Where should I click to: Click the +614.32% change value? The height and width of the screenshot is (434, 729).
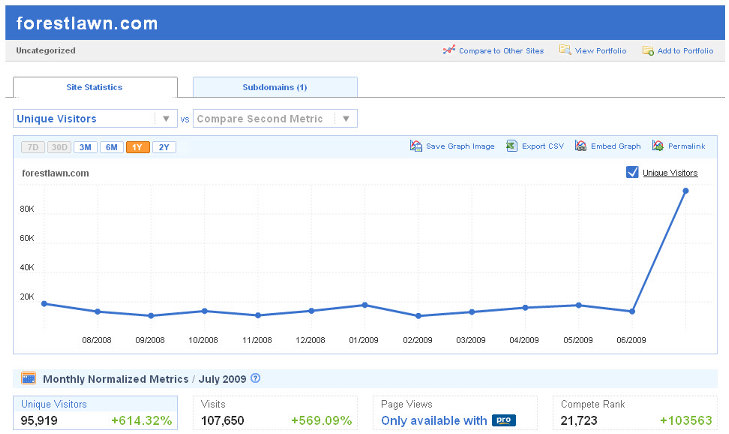[141, 421]
